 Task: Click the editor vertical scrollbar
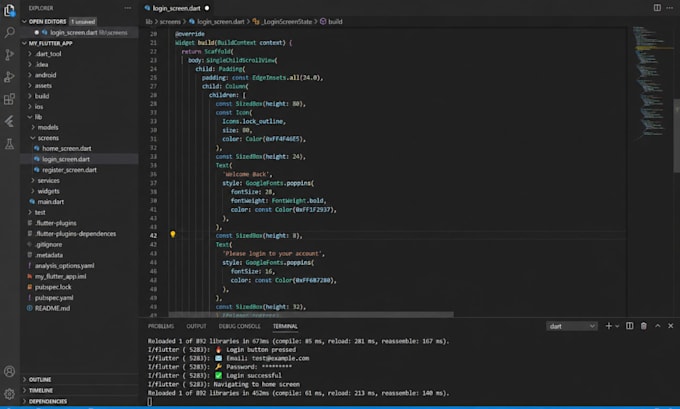click(676, 136)
